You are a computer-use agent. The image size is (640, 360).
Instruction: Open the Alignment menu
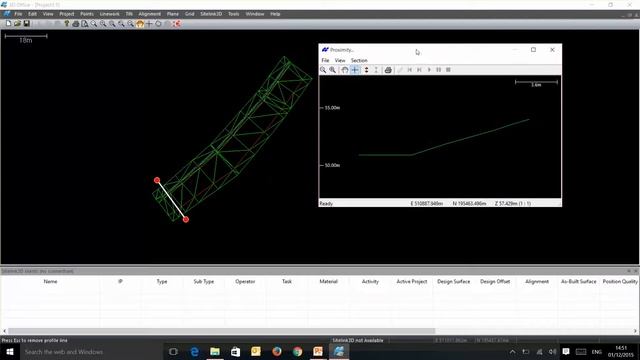(149, 14)
